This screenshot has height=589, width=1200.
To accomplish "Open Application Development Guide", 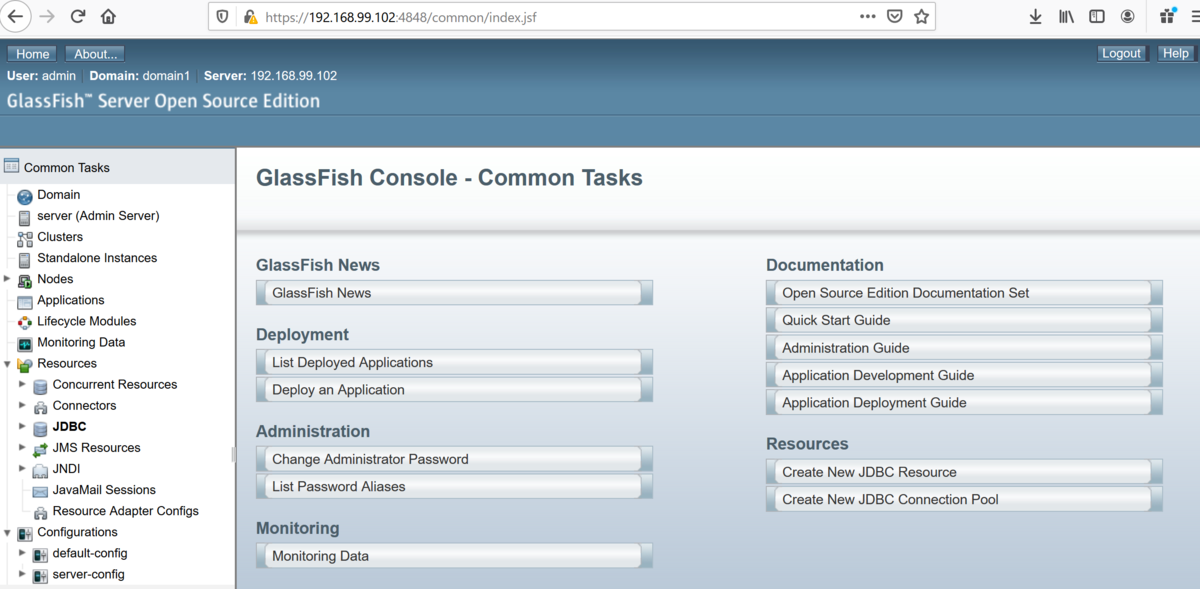I will [x=964, y=375].
